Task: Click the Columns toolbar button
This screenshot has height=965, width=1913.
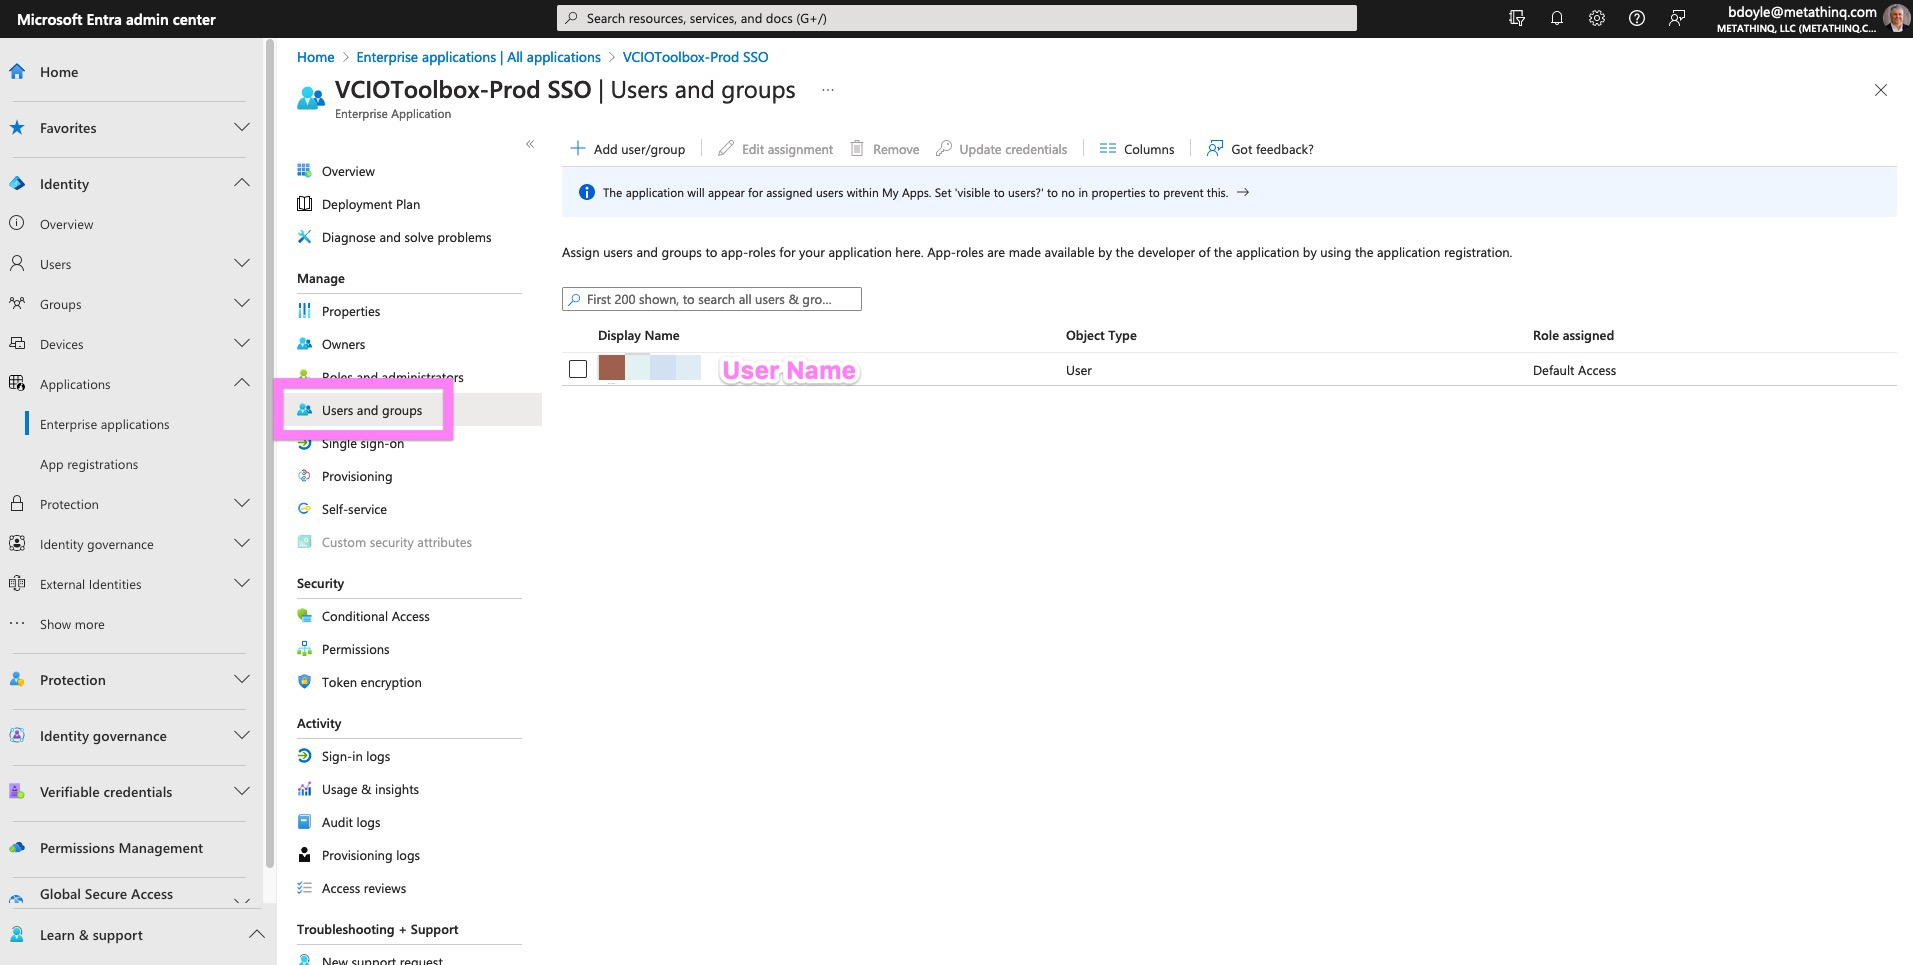Action: (x=1137, y=149)
